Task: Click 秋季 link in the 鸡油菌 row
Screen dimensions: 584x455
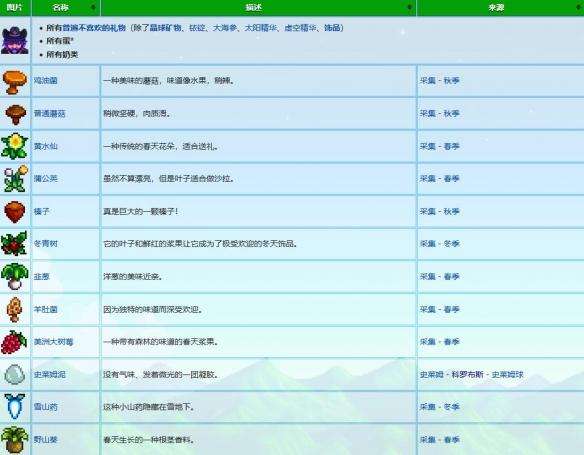Action: (451, 80)
